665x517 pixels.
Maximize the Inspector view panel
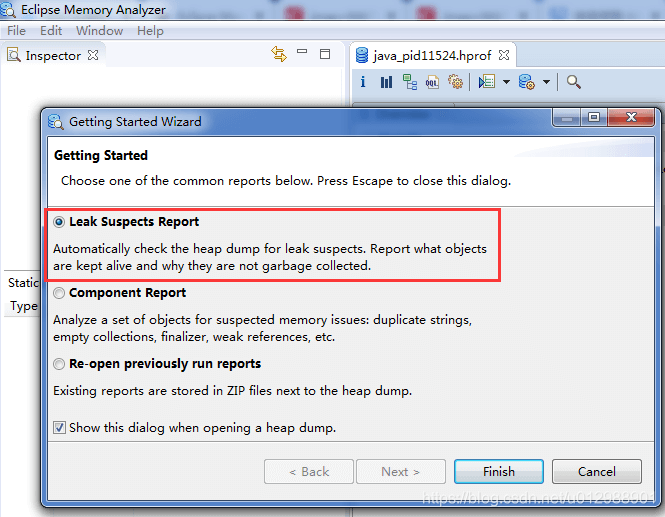[325, 54]
